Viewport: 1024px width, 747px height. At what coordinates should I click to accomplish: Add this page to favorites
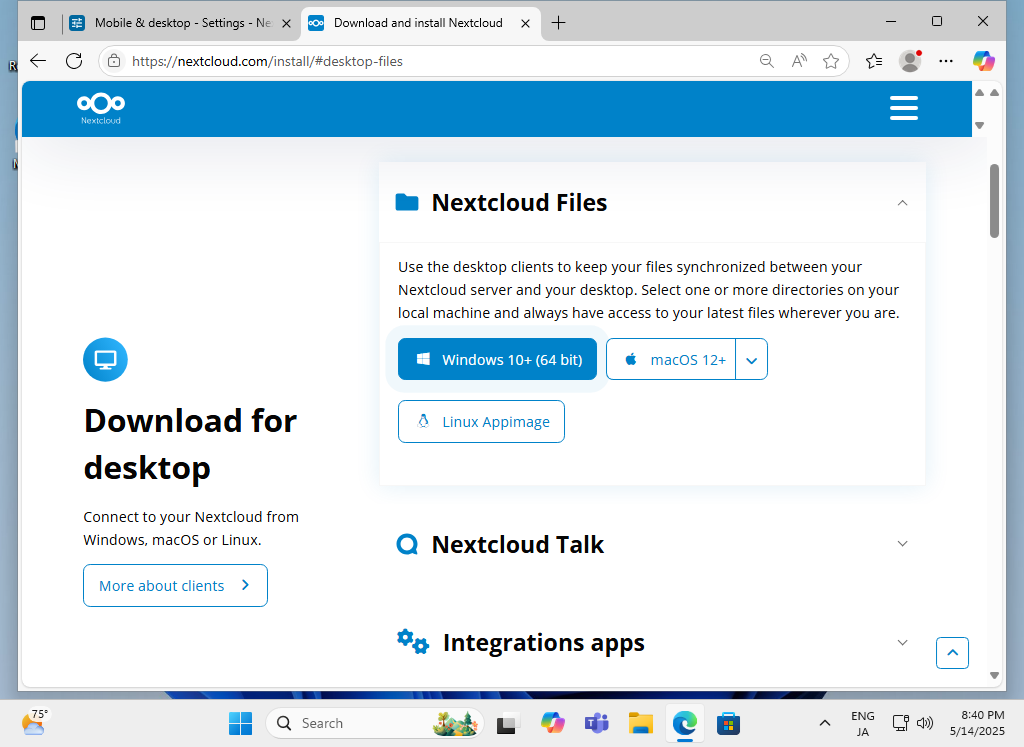[x=831, y=61]
